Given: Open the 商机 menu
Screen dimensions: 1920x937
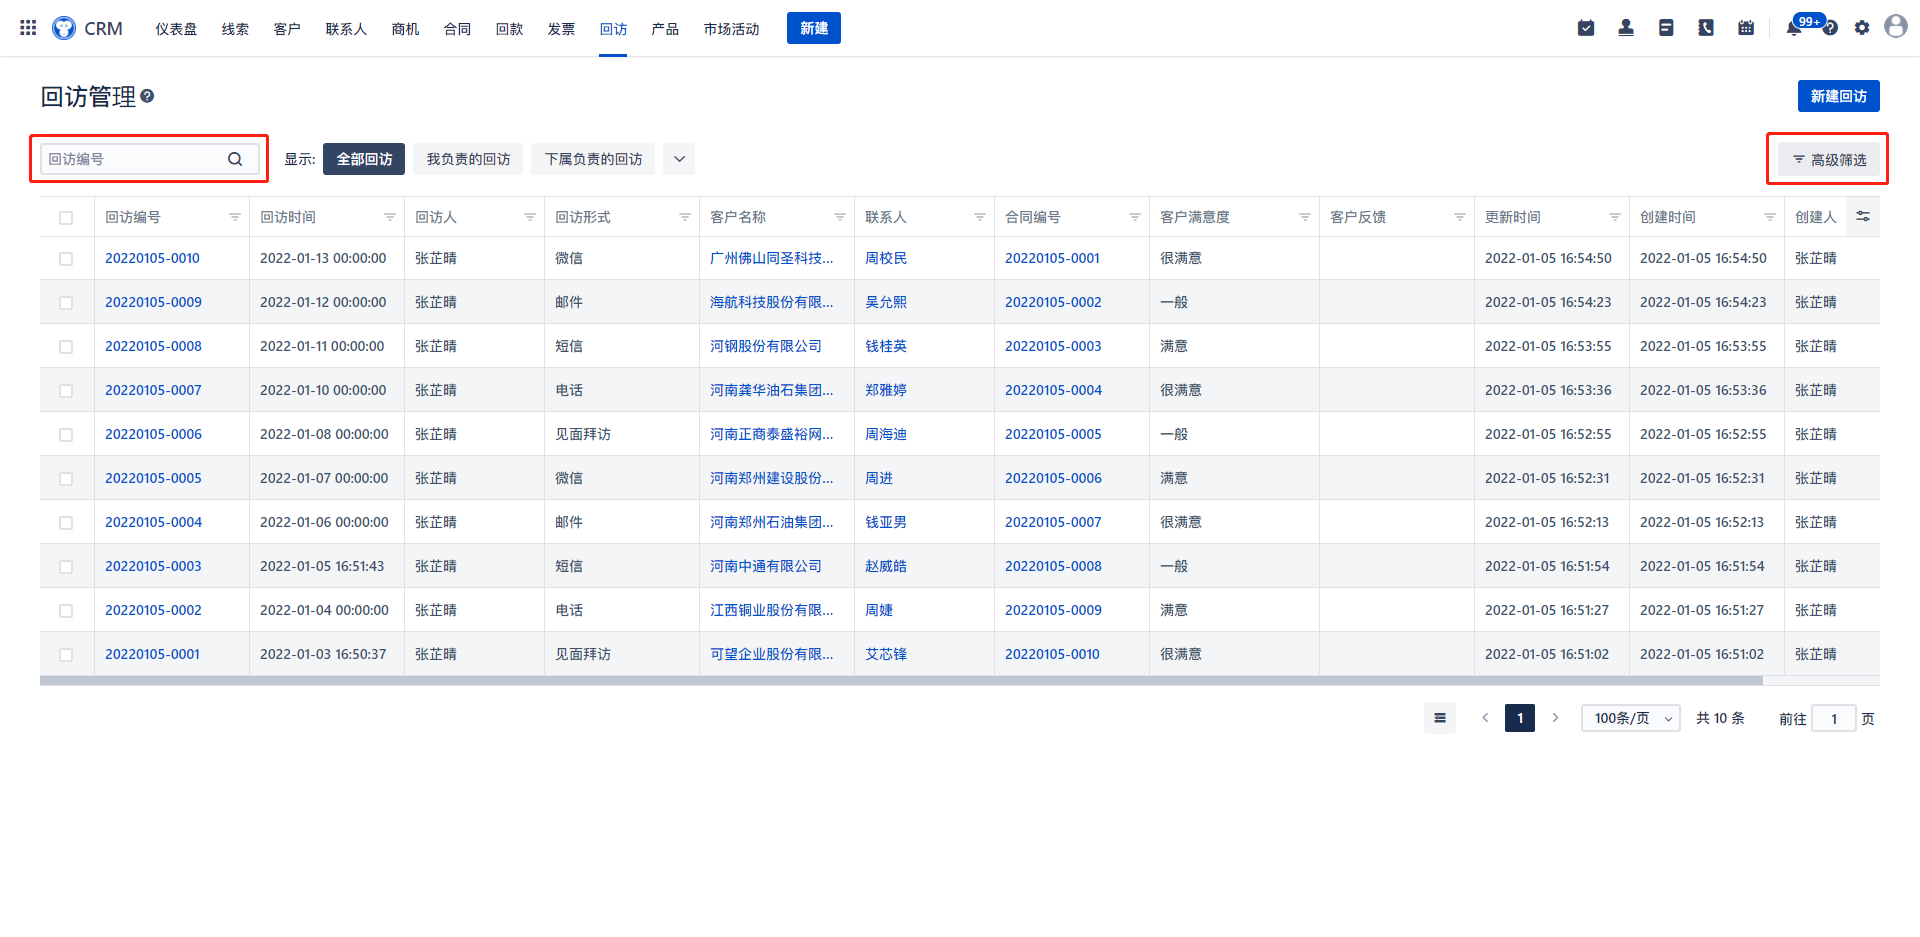Looking at the screenshot, I should (x=405, y=29).
